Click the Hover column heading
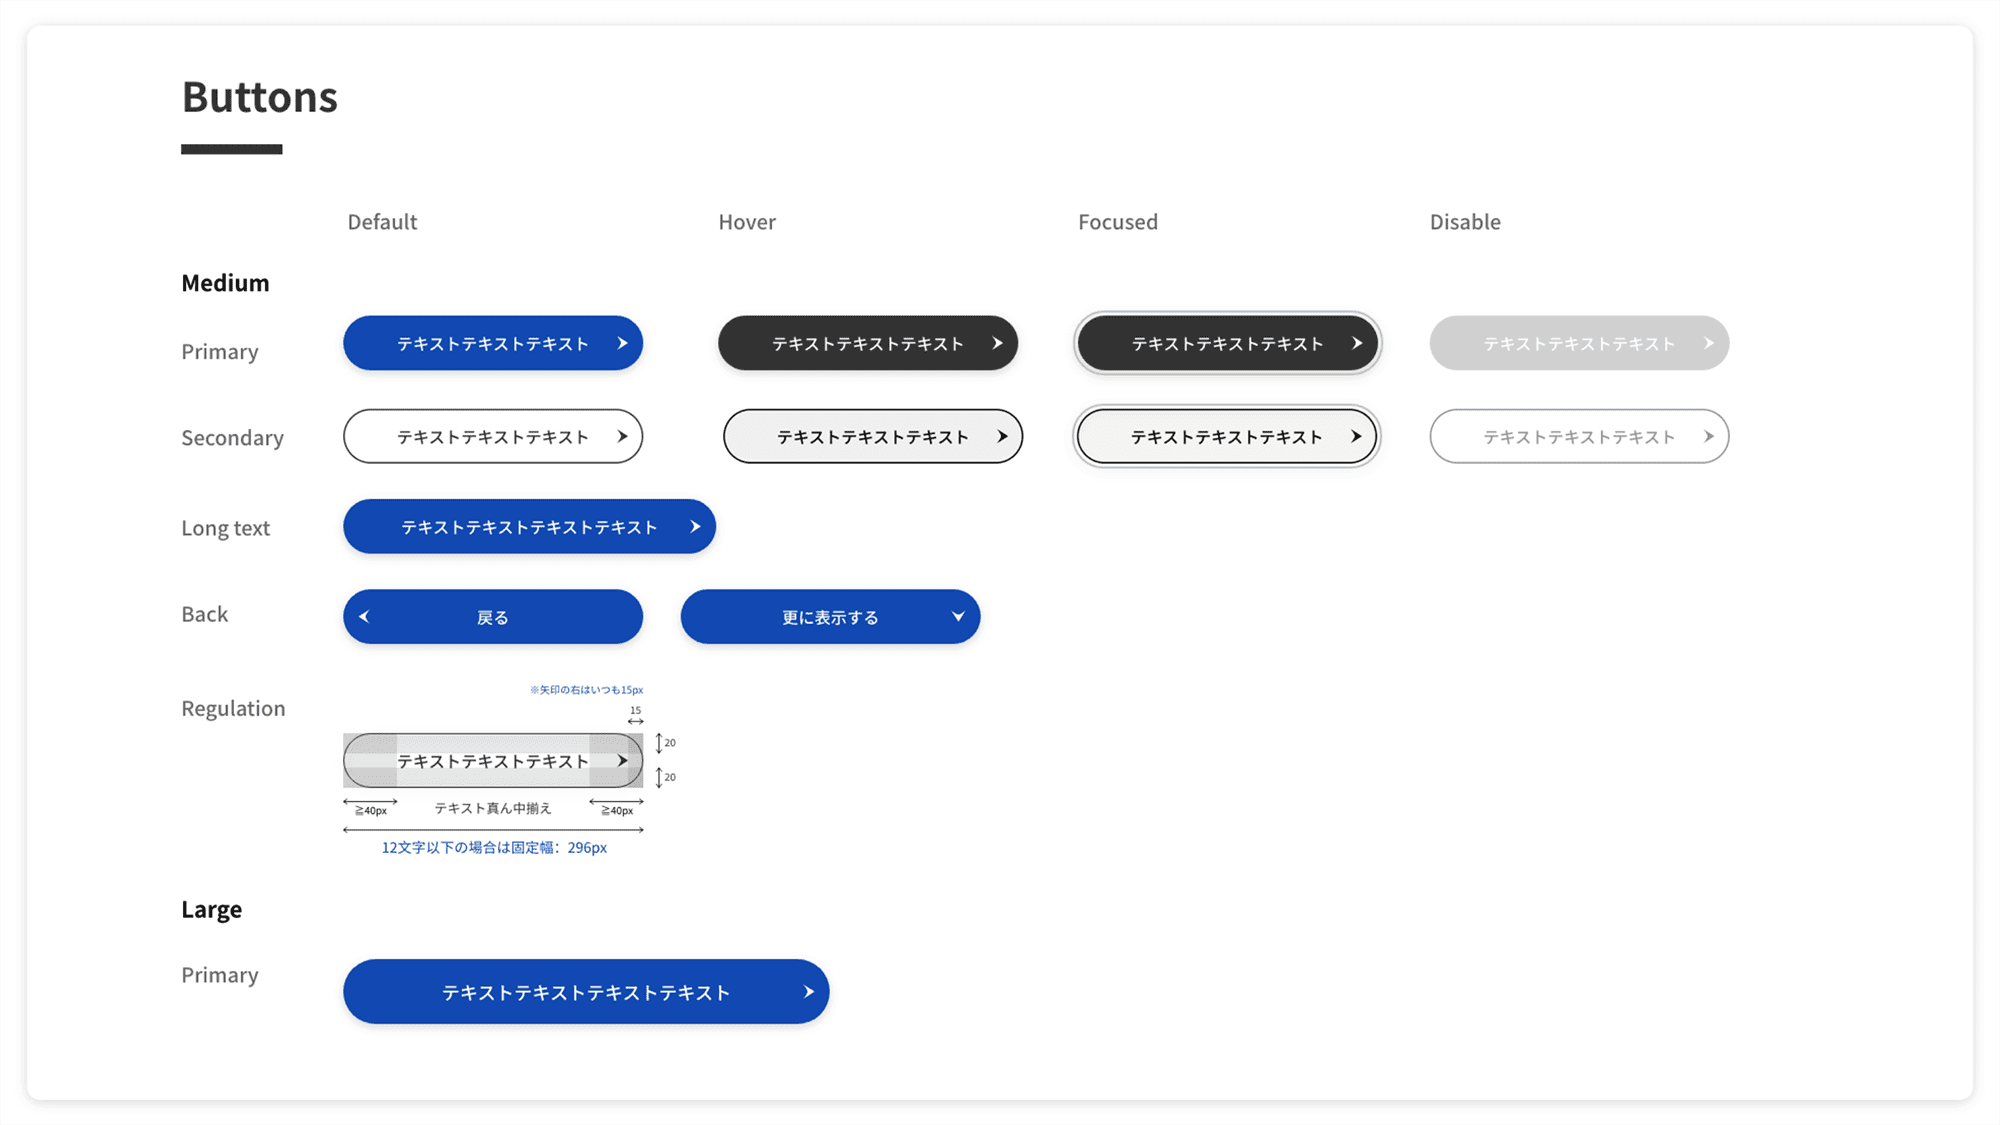Screen dimensions: 2000x1125 pyautogui.click(x=746, y=222)
